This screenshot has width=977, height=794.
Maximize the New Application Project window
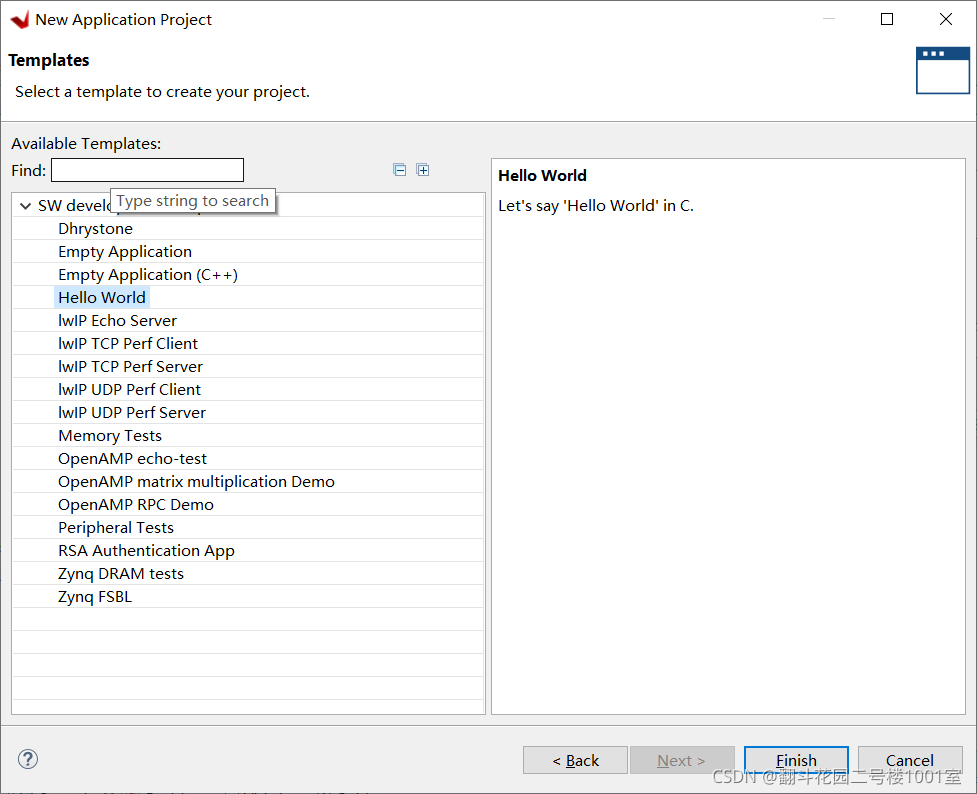pos(887,19)
